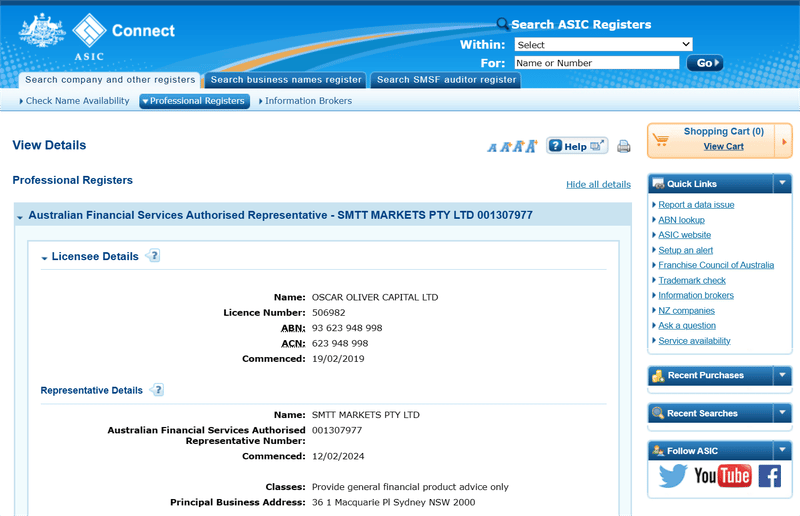Click the Recent Purchases coins icon
Image resolution: width=800 pixels, height=516 pixels.
[x=658, y=376]
